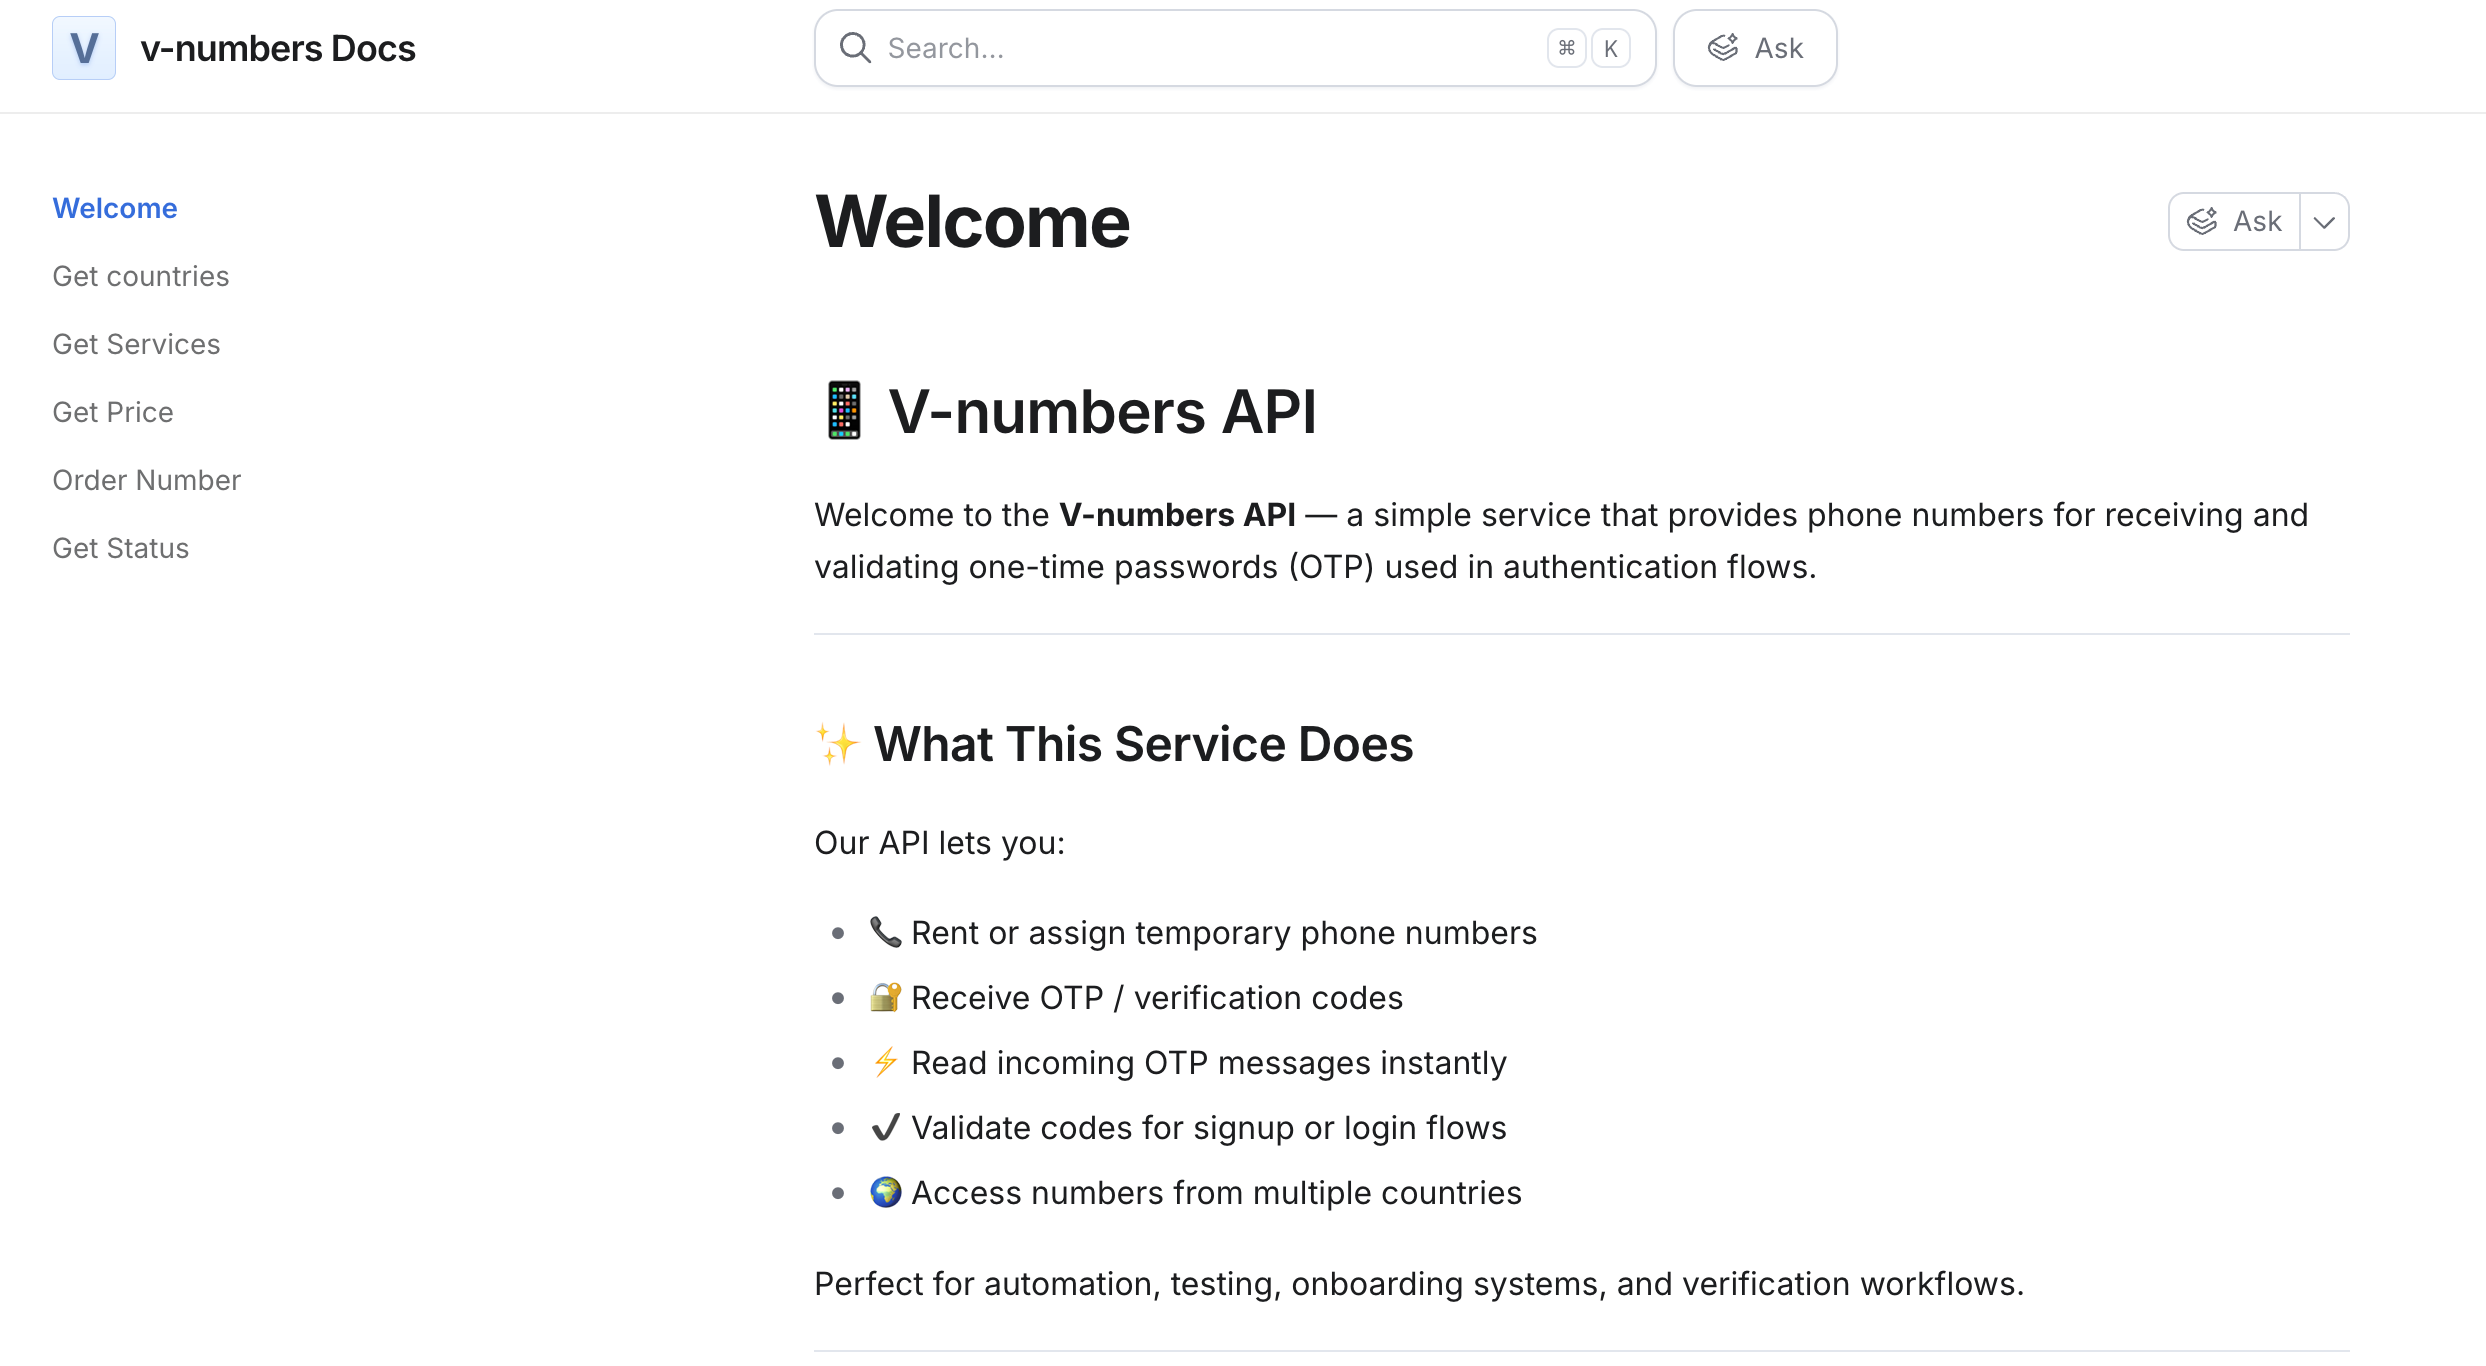The width and height of the screenshot is (2486, 1366).
Task: Click the bold 'V-numbers API' text
Action: (1177, 515)
